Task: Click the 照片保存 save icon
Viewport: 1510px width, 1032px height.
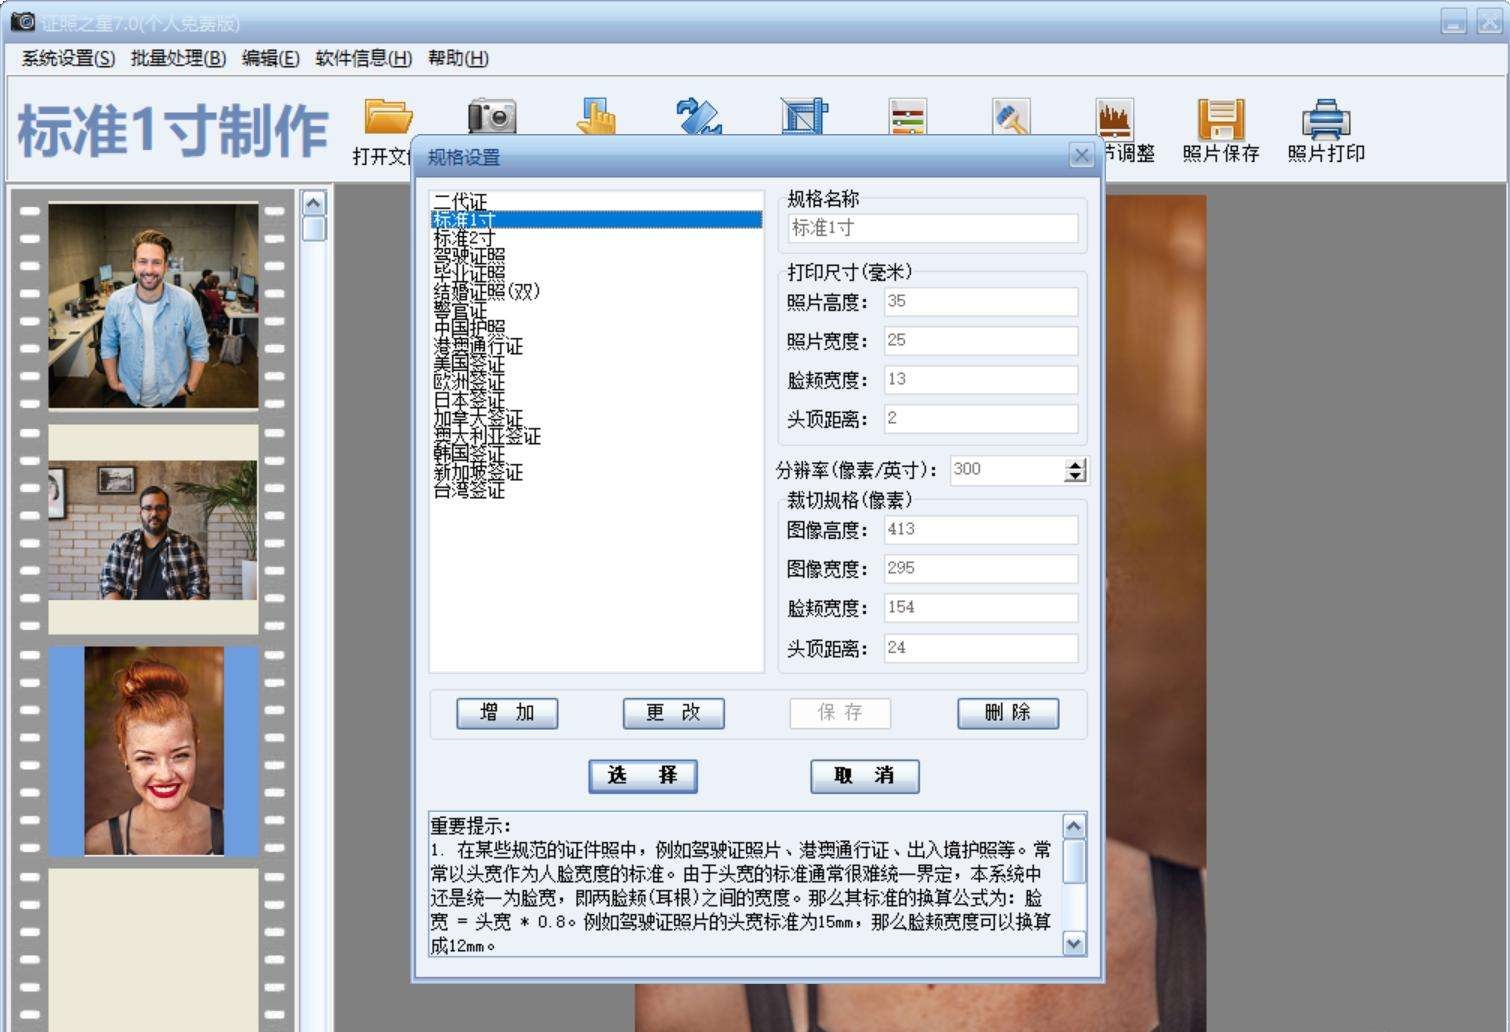Action: pyautogui.click(x=1219, y=115)
